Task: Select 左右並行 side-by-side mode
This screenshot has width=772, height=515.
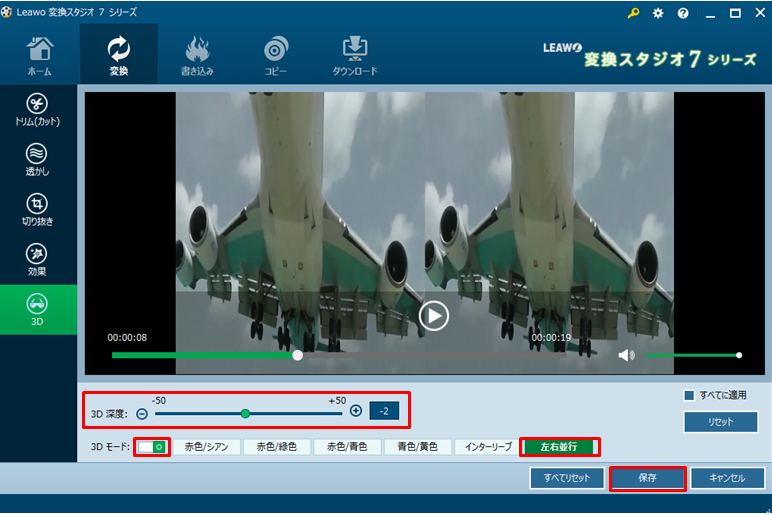Action: coord(560,447)
